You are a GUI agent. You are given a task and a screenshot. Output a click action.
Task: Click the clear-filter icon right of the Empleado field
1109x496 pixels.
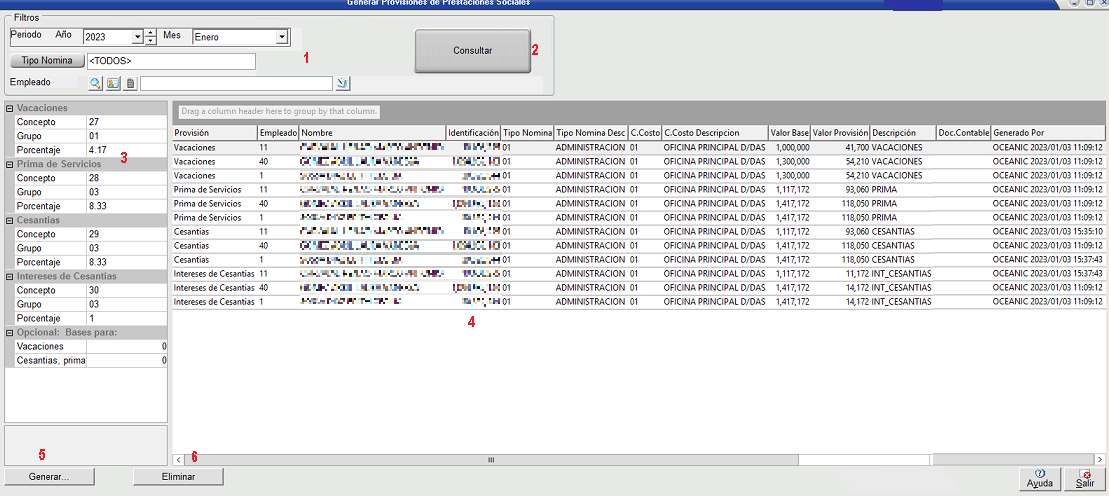tap(343, 83)
